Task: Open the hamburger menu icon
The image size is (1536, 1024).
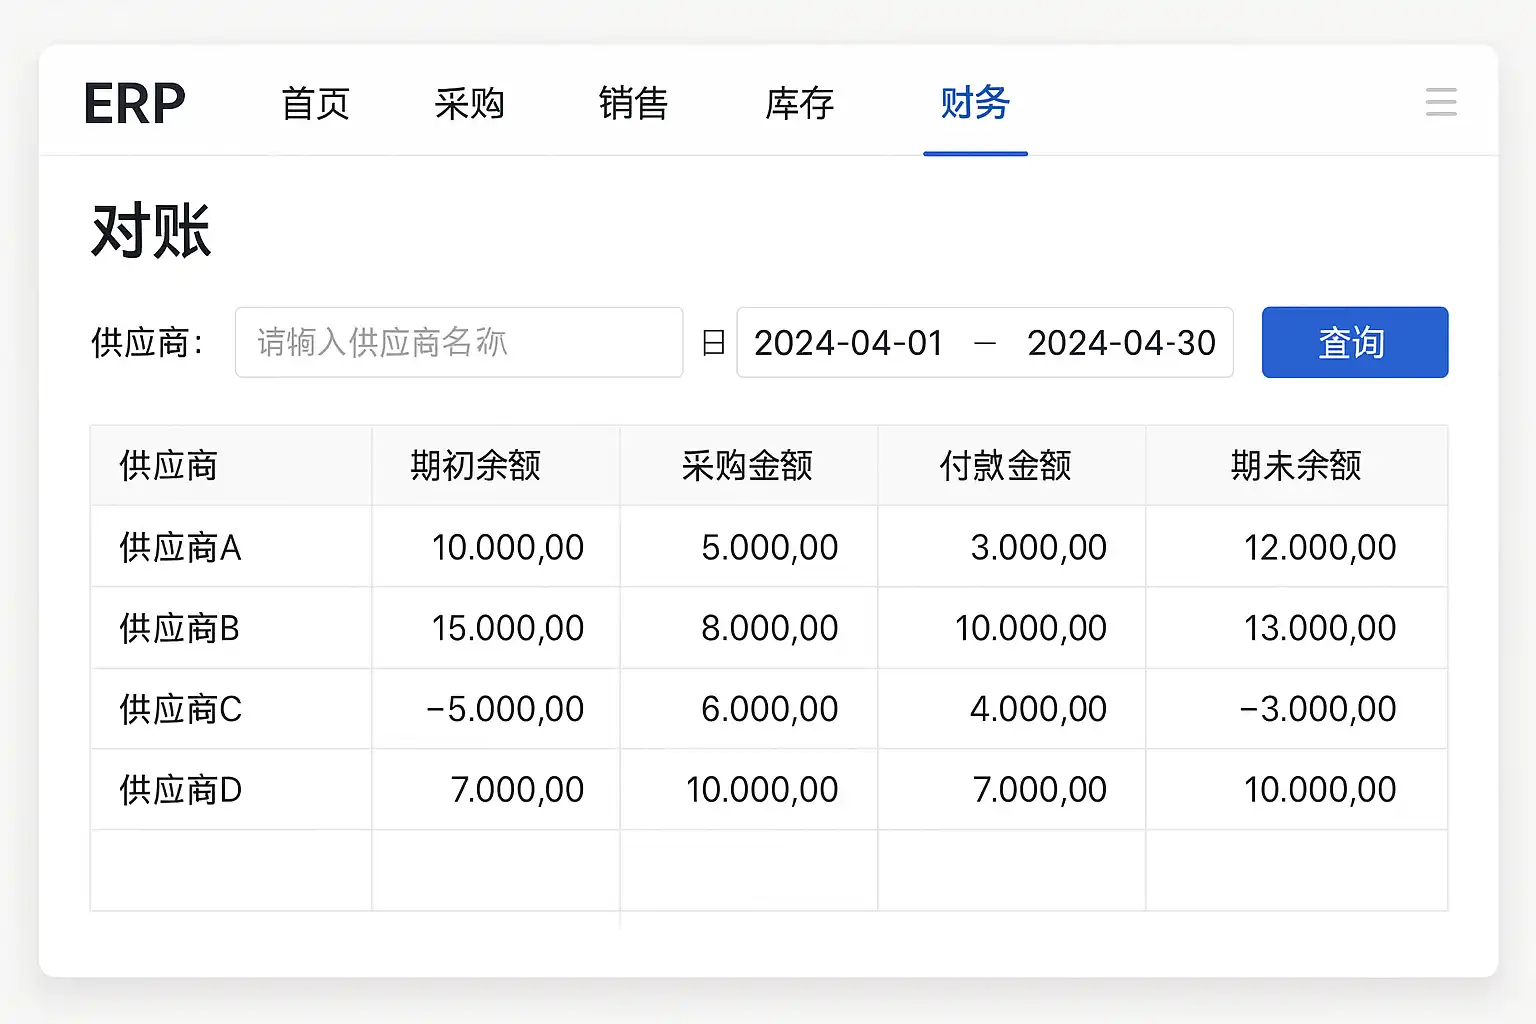Action: click(1440, 102)
